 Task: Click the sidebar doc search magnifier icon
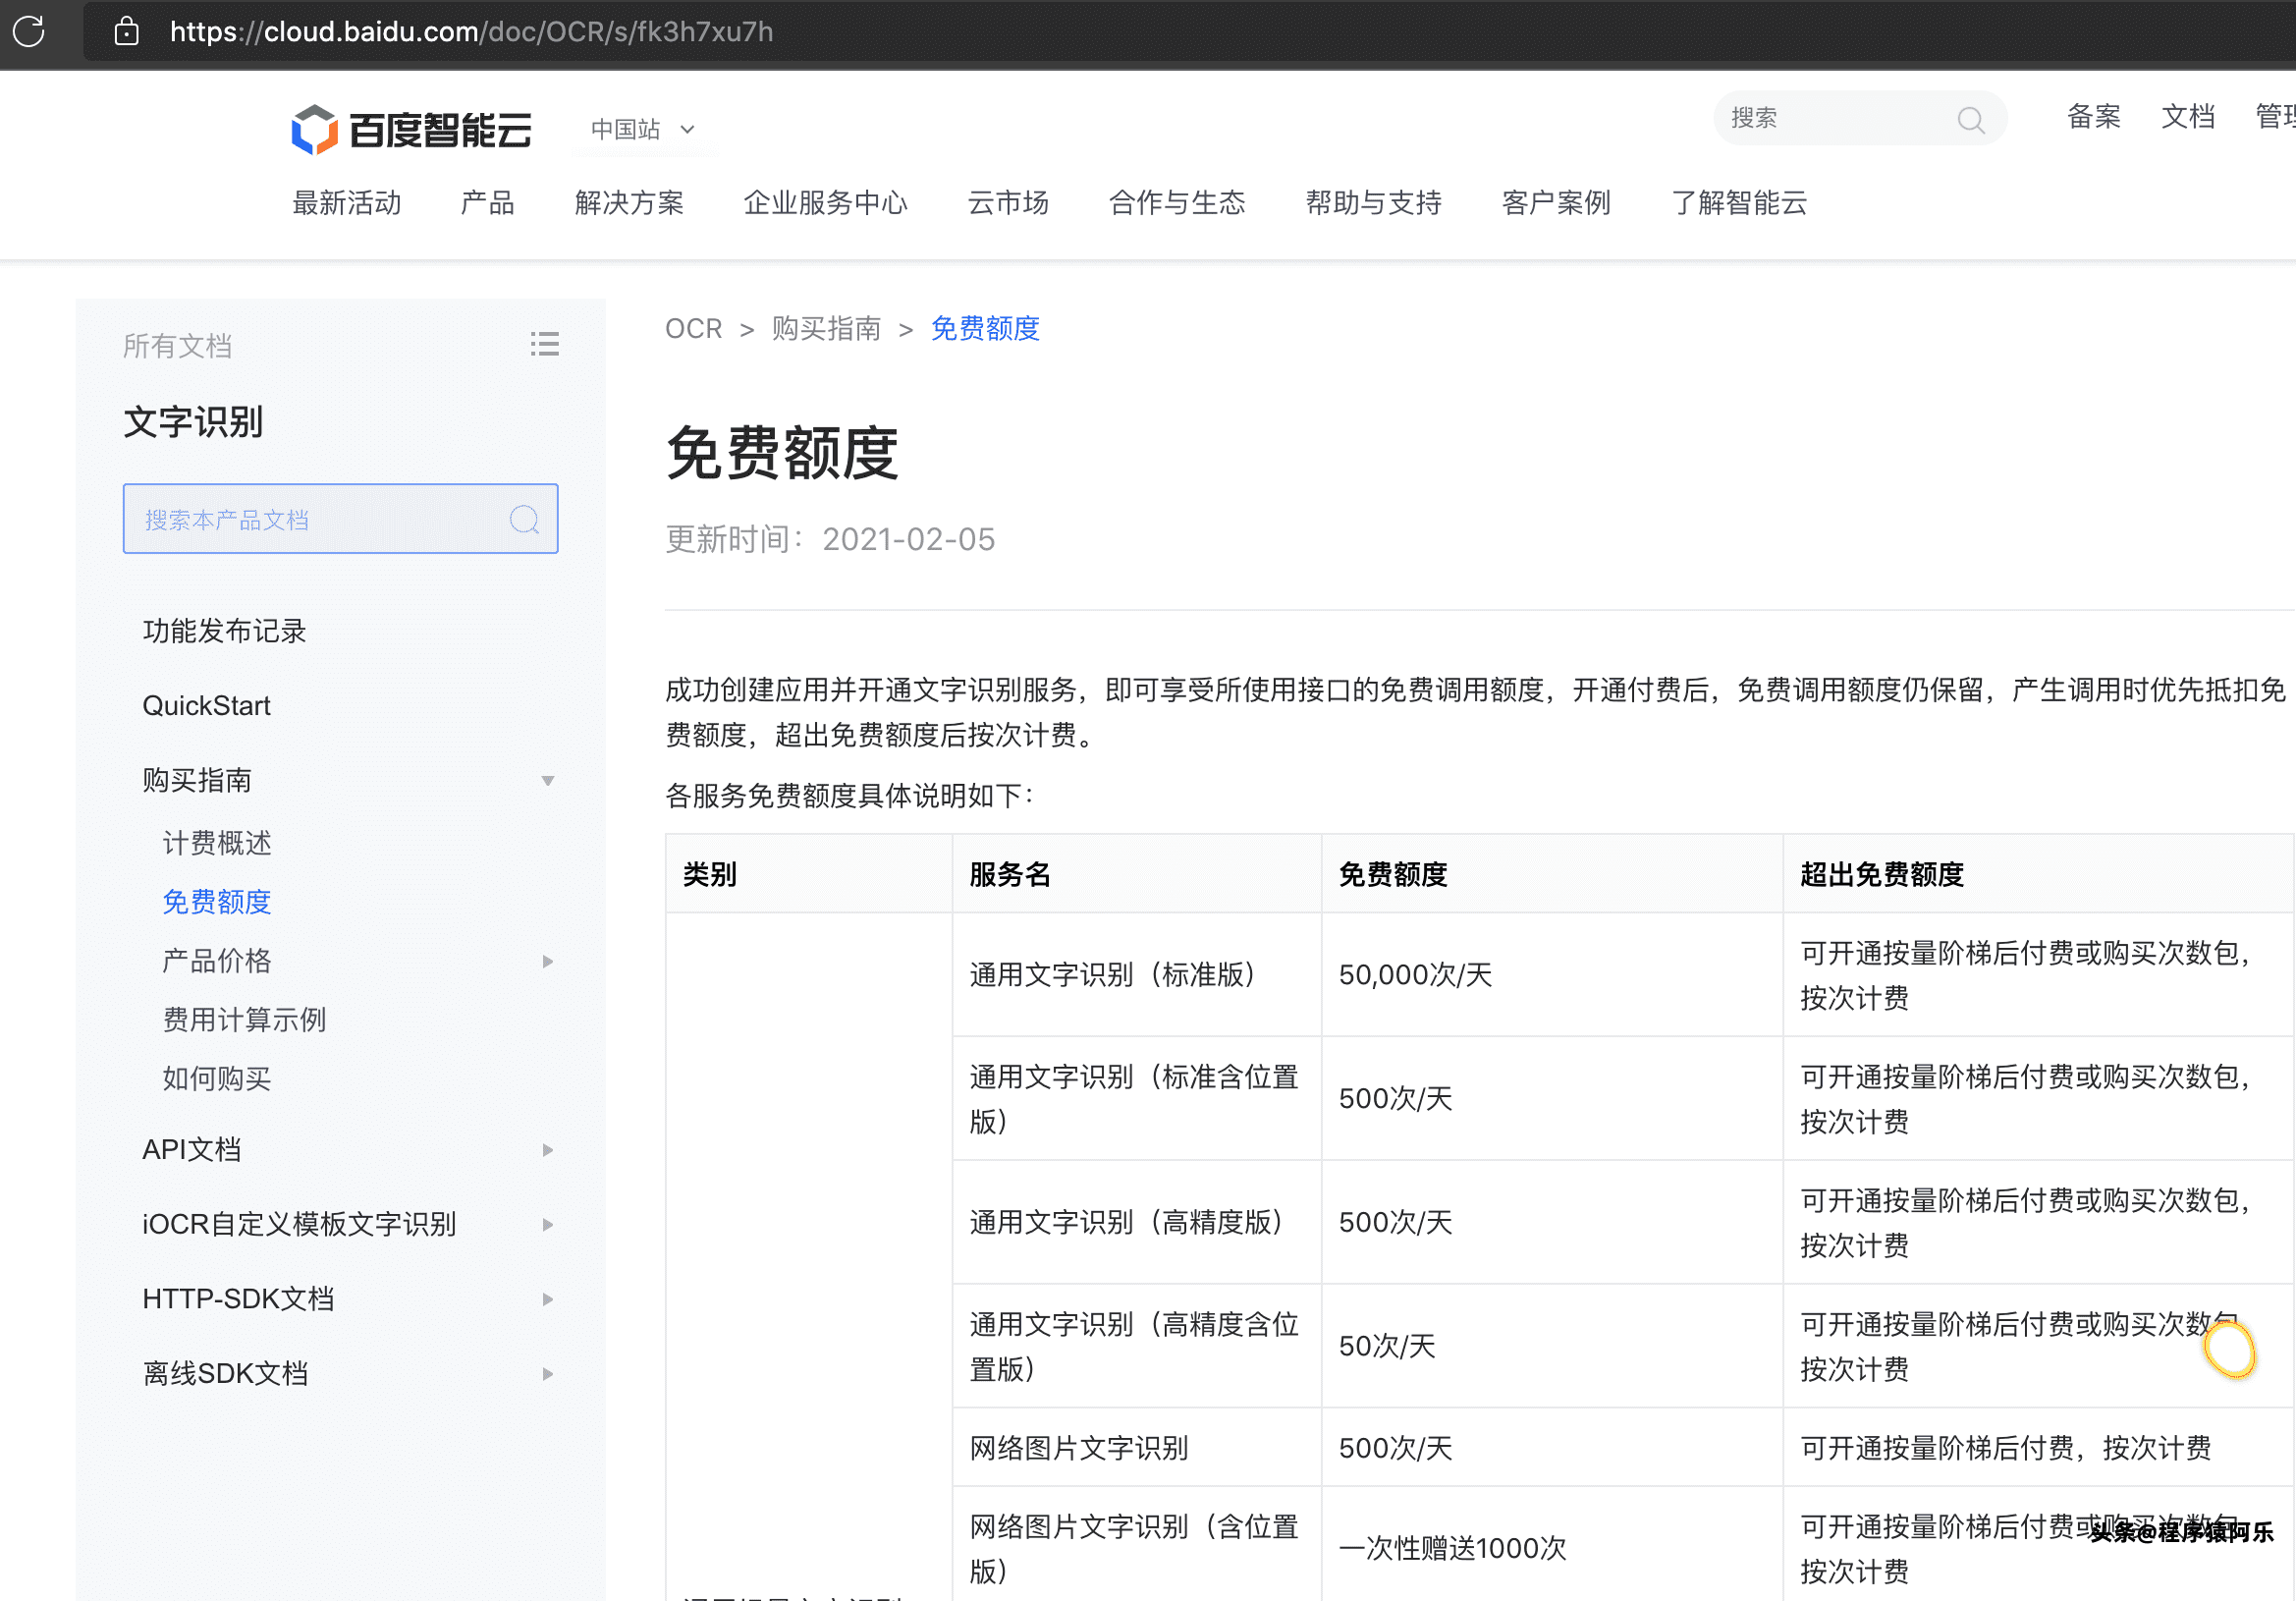[x=524, y=519]
